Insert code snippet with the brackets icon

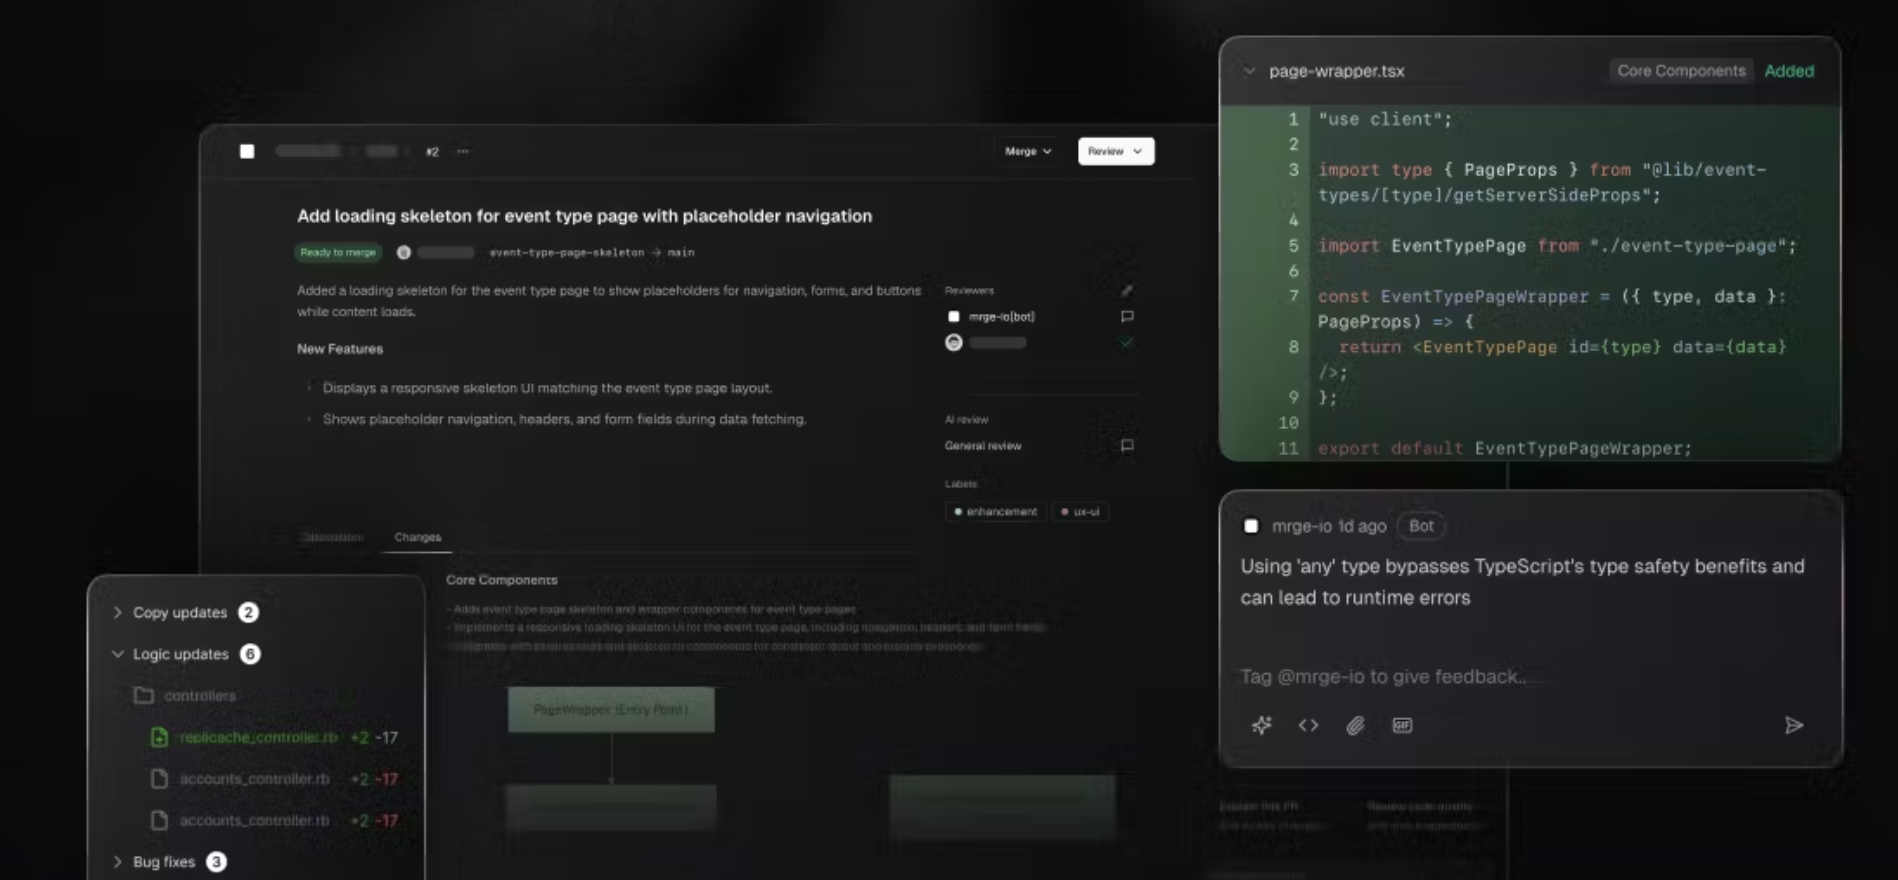1308,725
